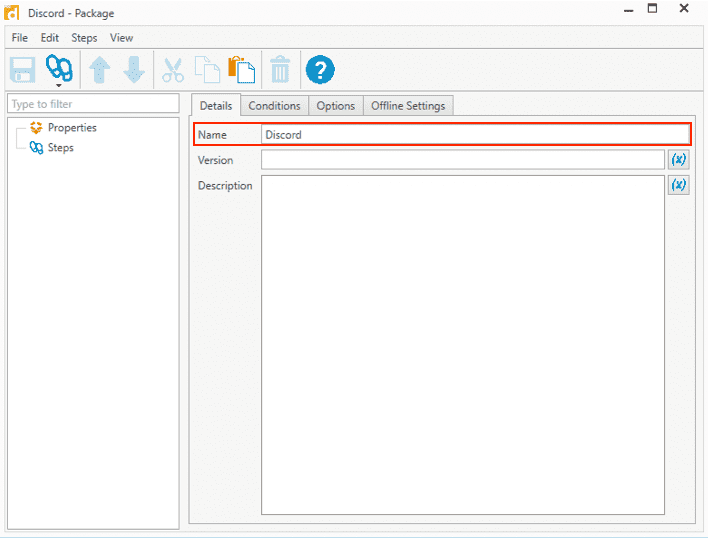
Task: Open the dropdown arrow under New Step icon
Action: [x=59, y=85]
